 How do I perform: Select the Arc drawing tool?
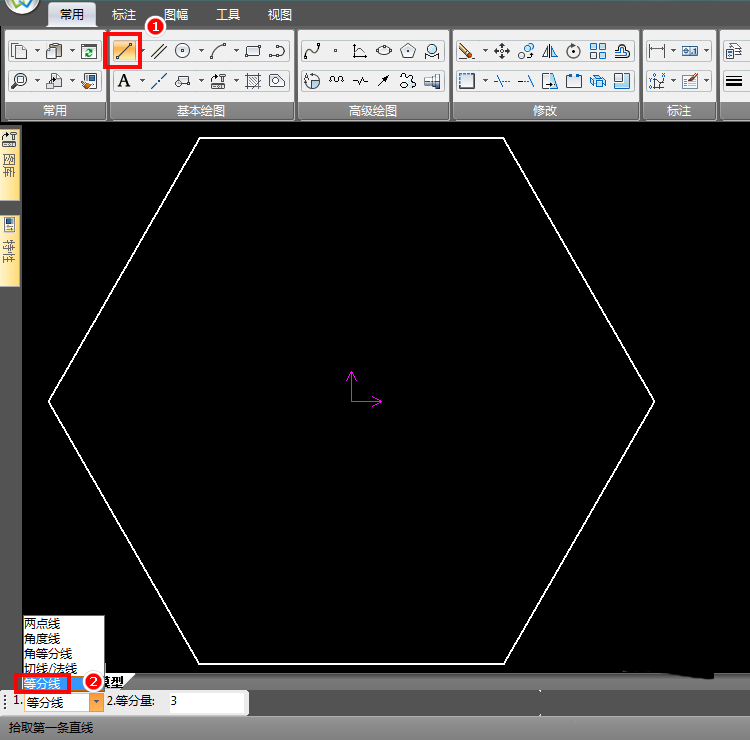tap(218, 51)
